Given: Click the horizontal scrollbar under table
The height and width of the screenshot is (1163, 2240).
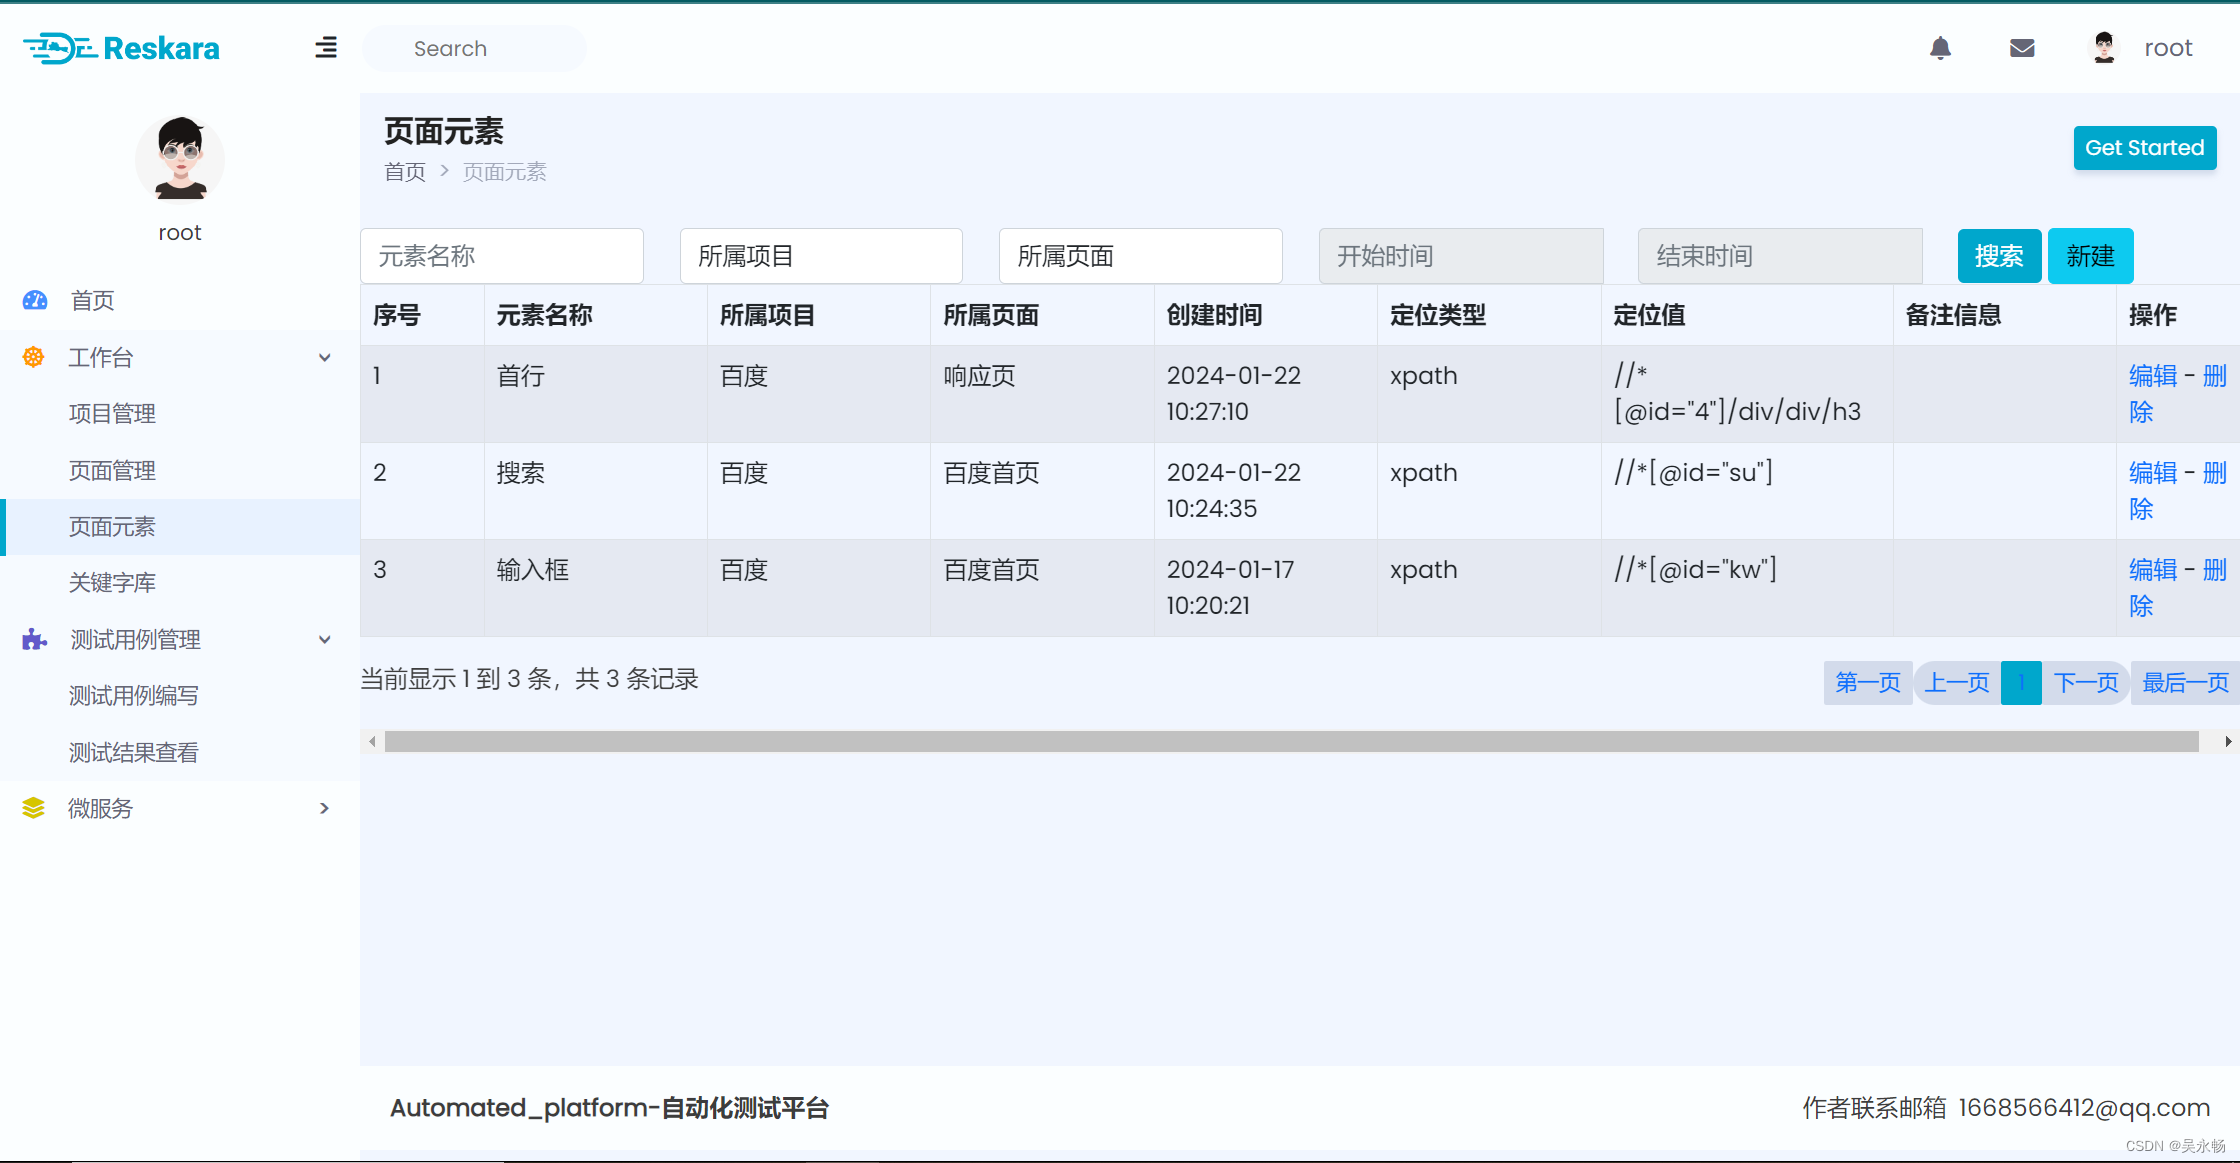Looking at the screenshot, I should tap(1290, 741).
